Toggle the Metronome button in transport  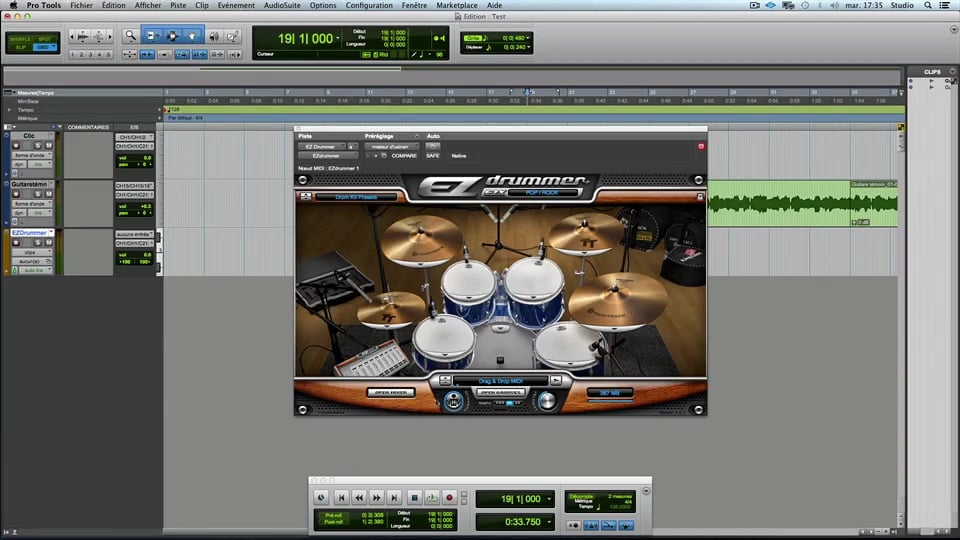[x=591, y=525]
